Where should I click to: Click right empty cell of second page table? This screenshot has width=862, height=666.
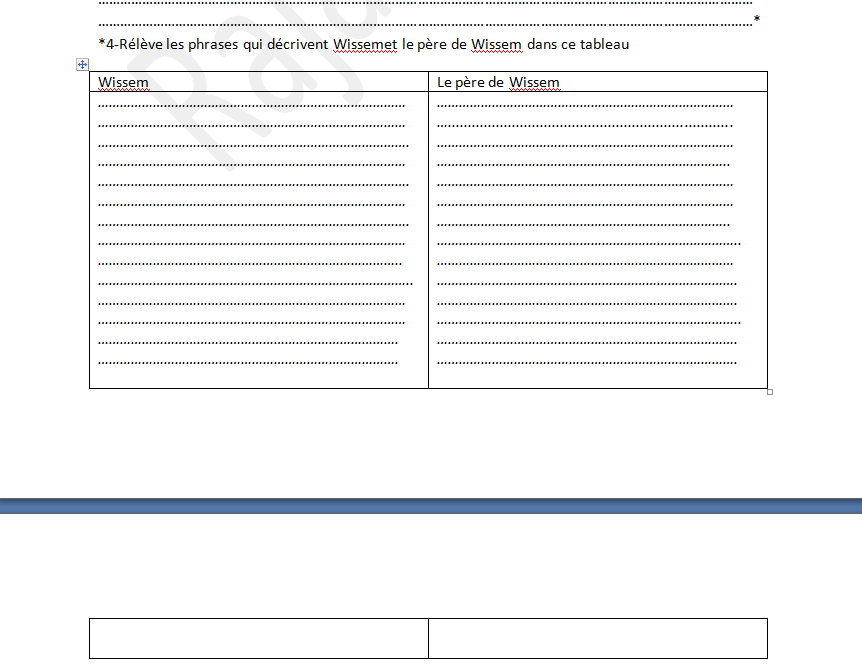pos(597,638)
